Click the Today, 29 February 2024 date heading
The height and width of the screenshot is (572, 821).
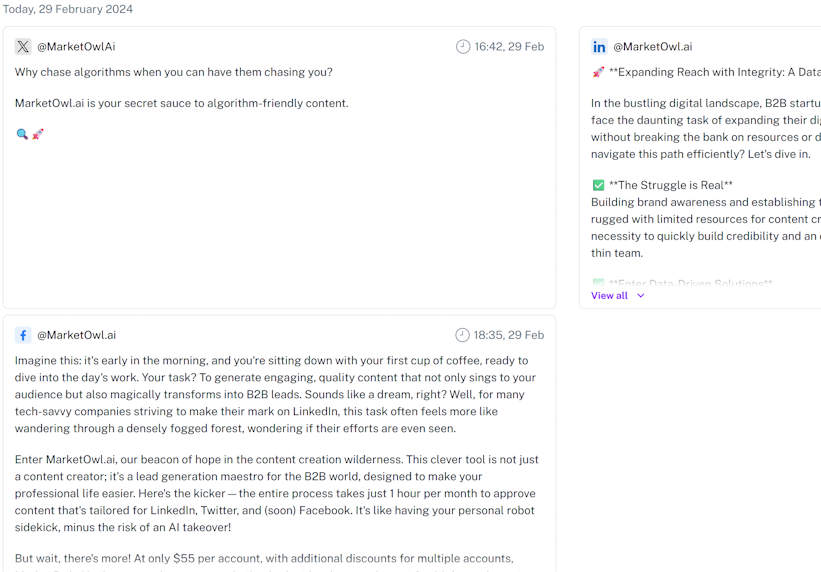tap(68, 9)
